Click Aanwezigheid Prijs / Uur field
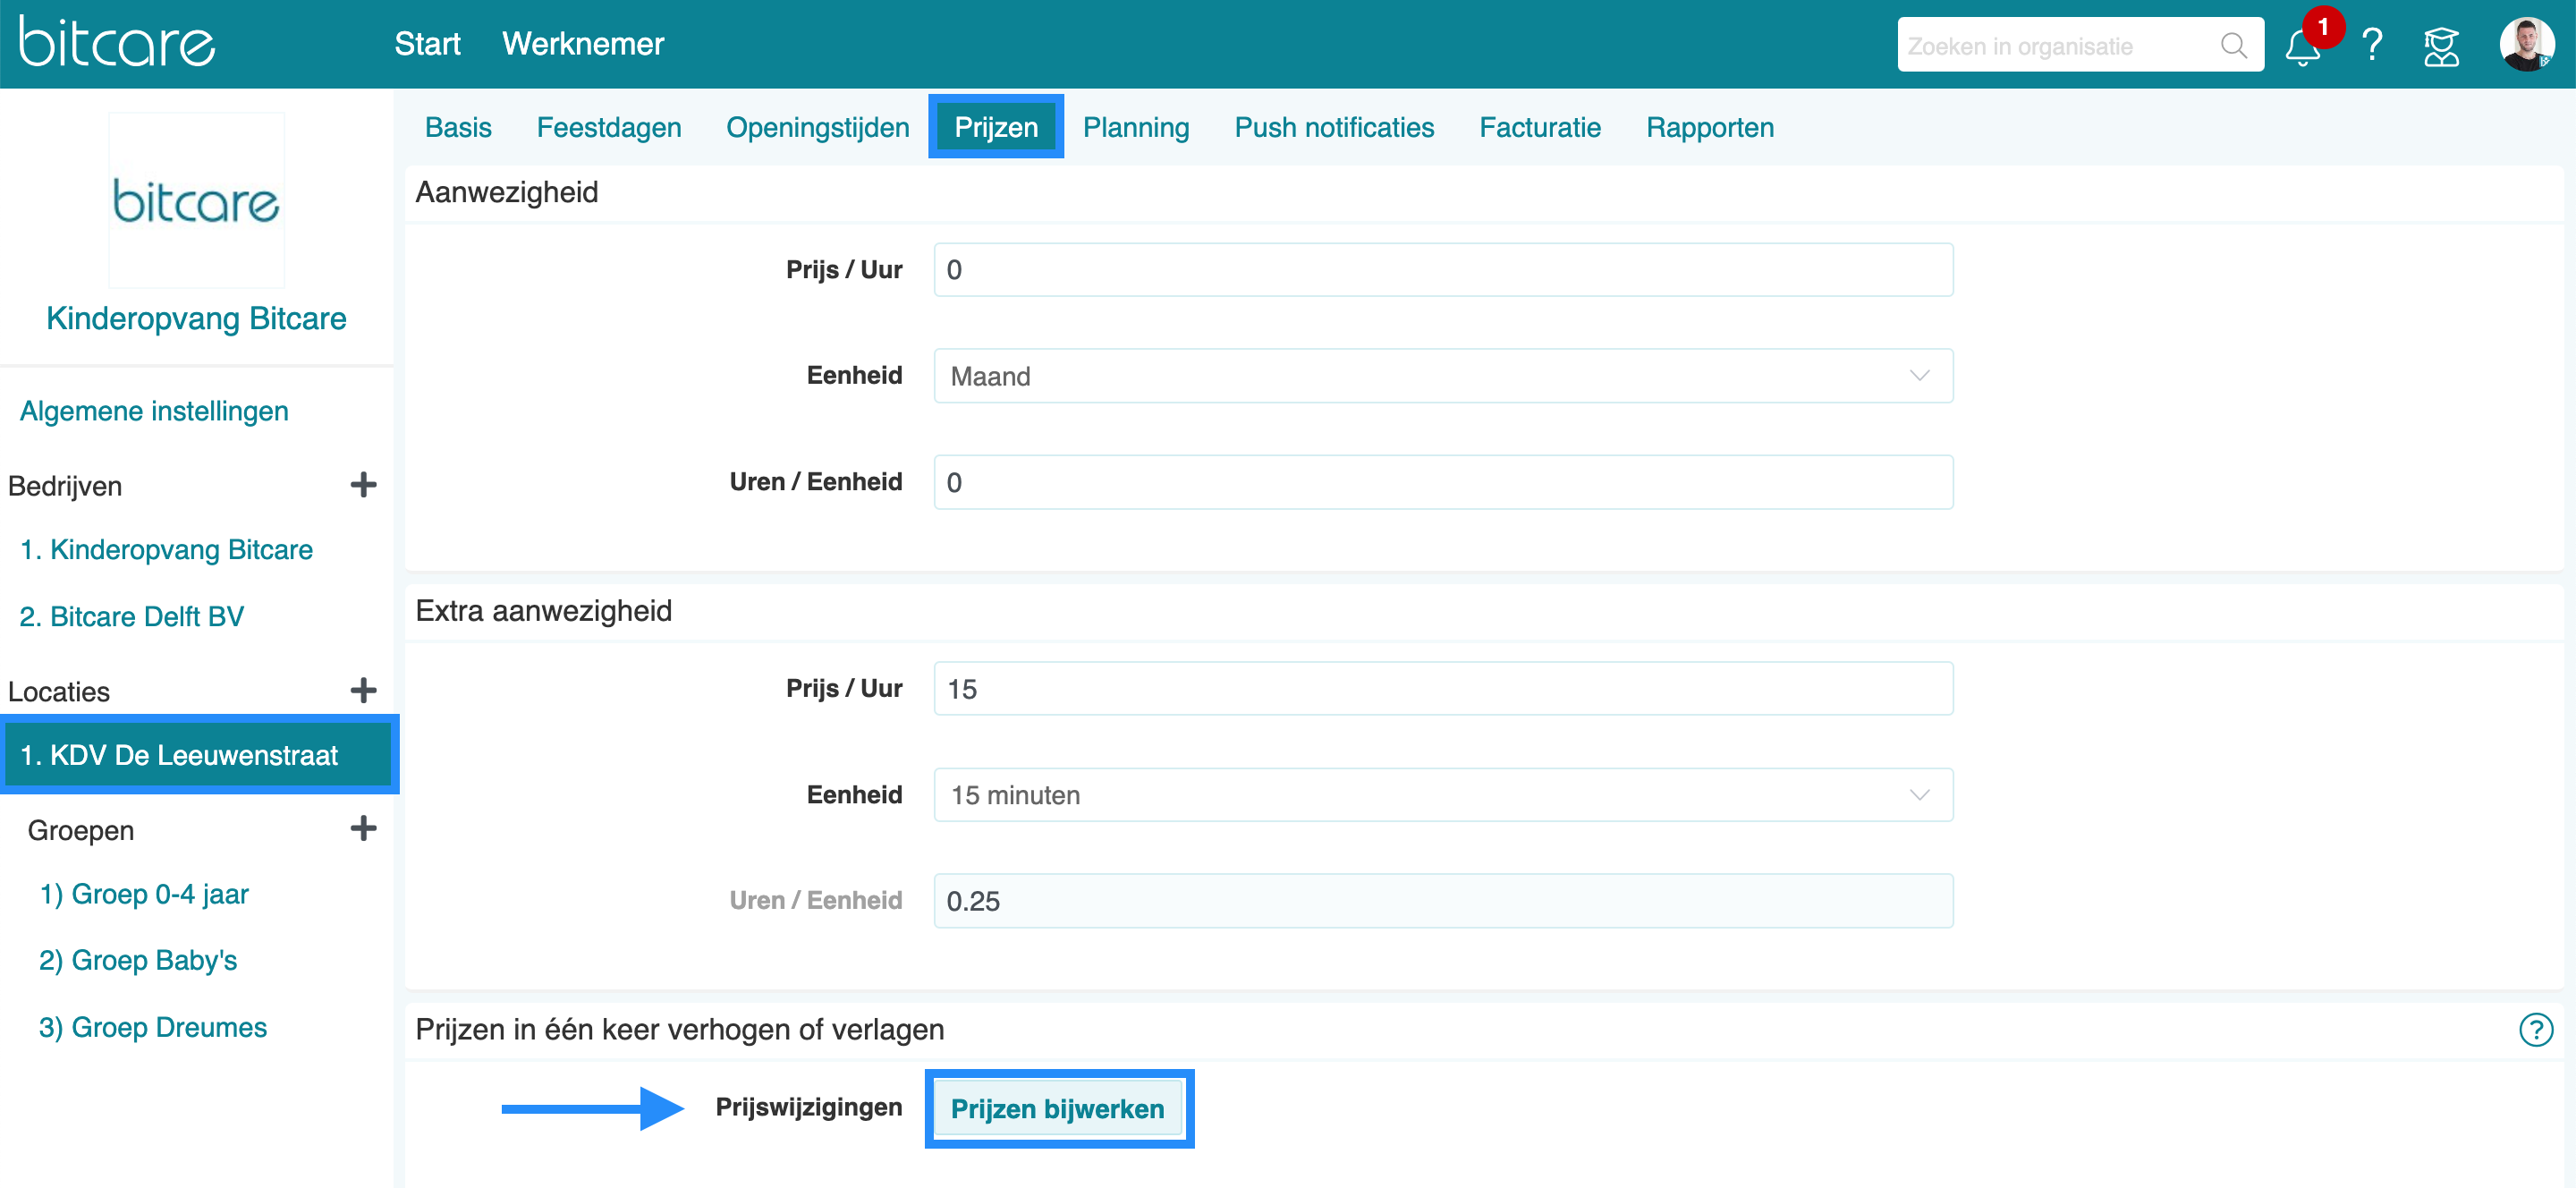Viewport: 2576px width, 1188px height. [x=1443, y=270]
